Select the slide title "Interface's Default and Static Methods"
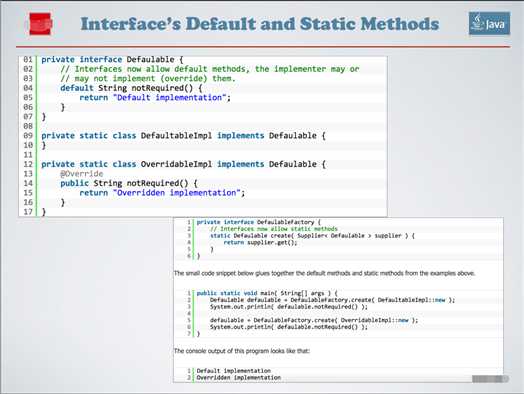This screenshot has height=394, width=524. click(x=260, y=24)
